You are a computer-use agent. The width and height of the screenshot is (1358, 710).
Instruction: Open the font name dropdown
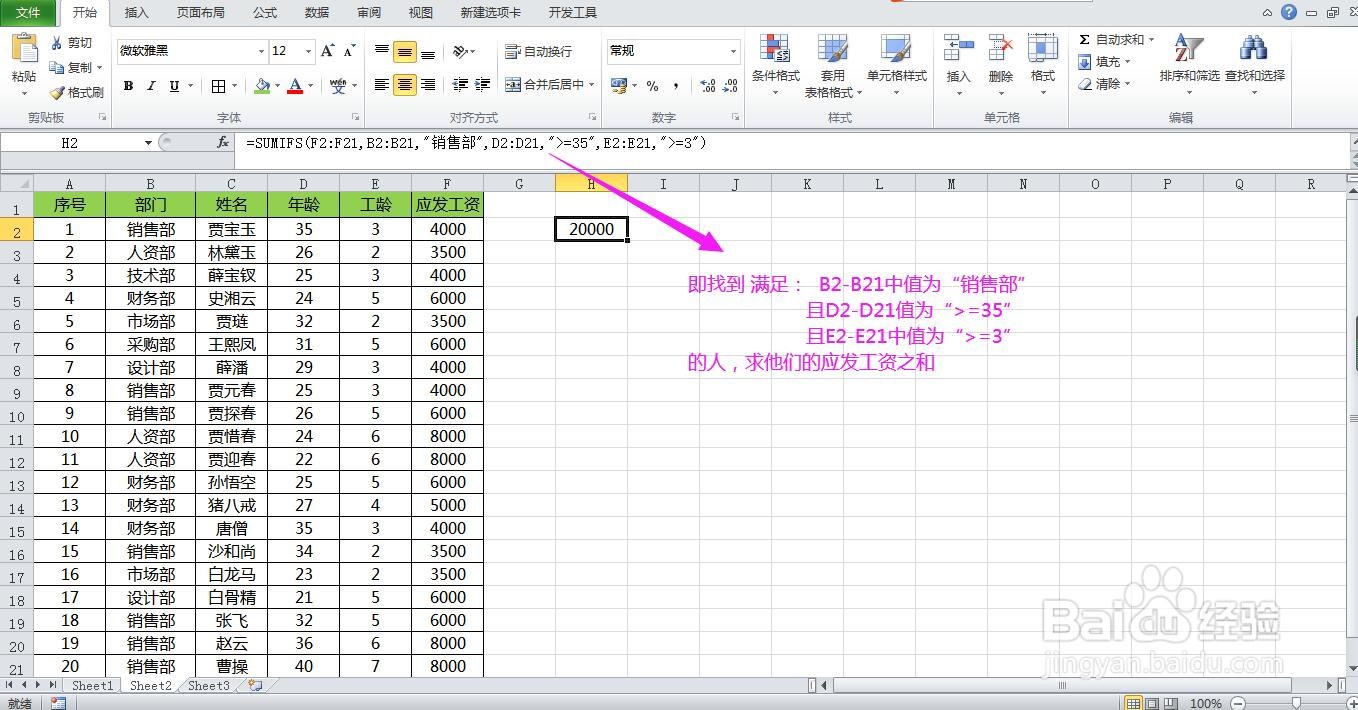coord(261,51)
